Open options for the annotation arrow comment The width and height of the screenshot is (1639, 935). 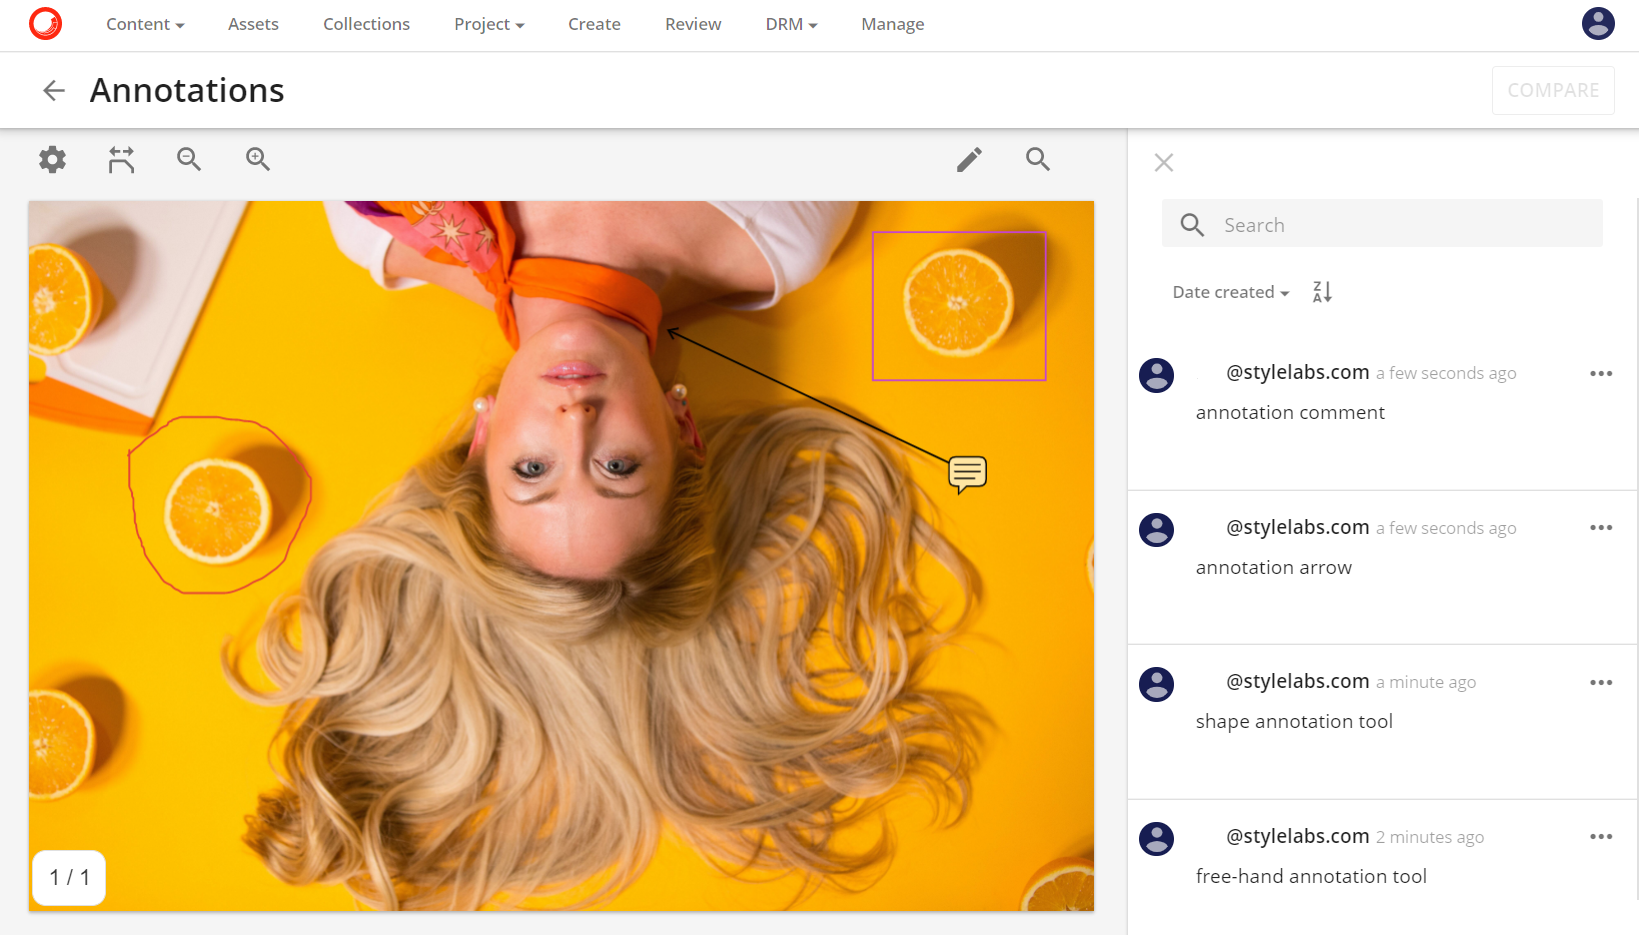coord(1600,528)
